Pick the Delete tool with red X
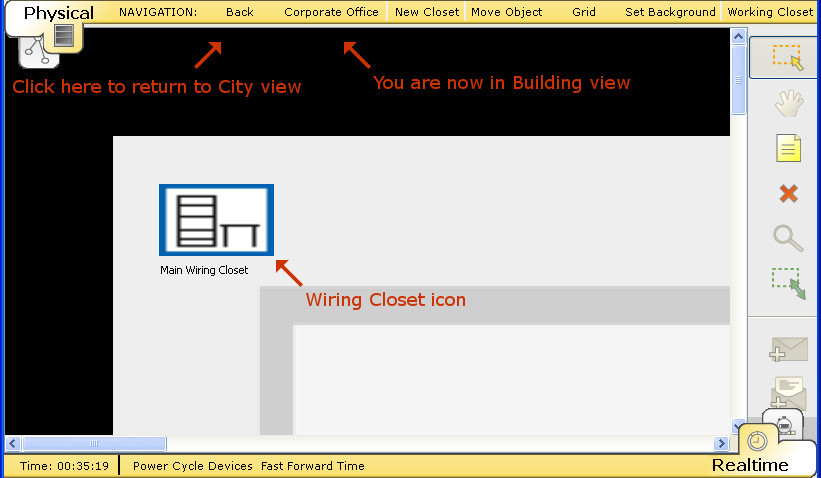Screen dimensions: 821x478 tap(789, 194)
